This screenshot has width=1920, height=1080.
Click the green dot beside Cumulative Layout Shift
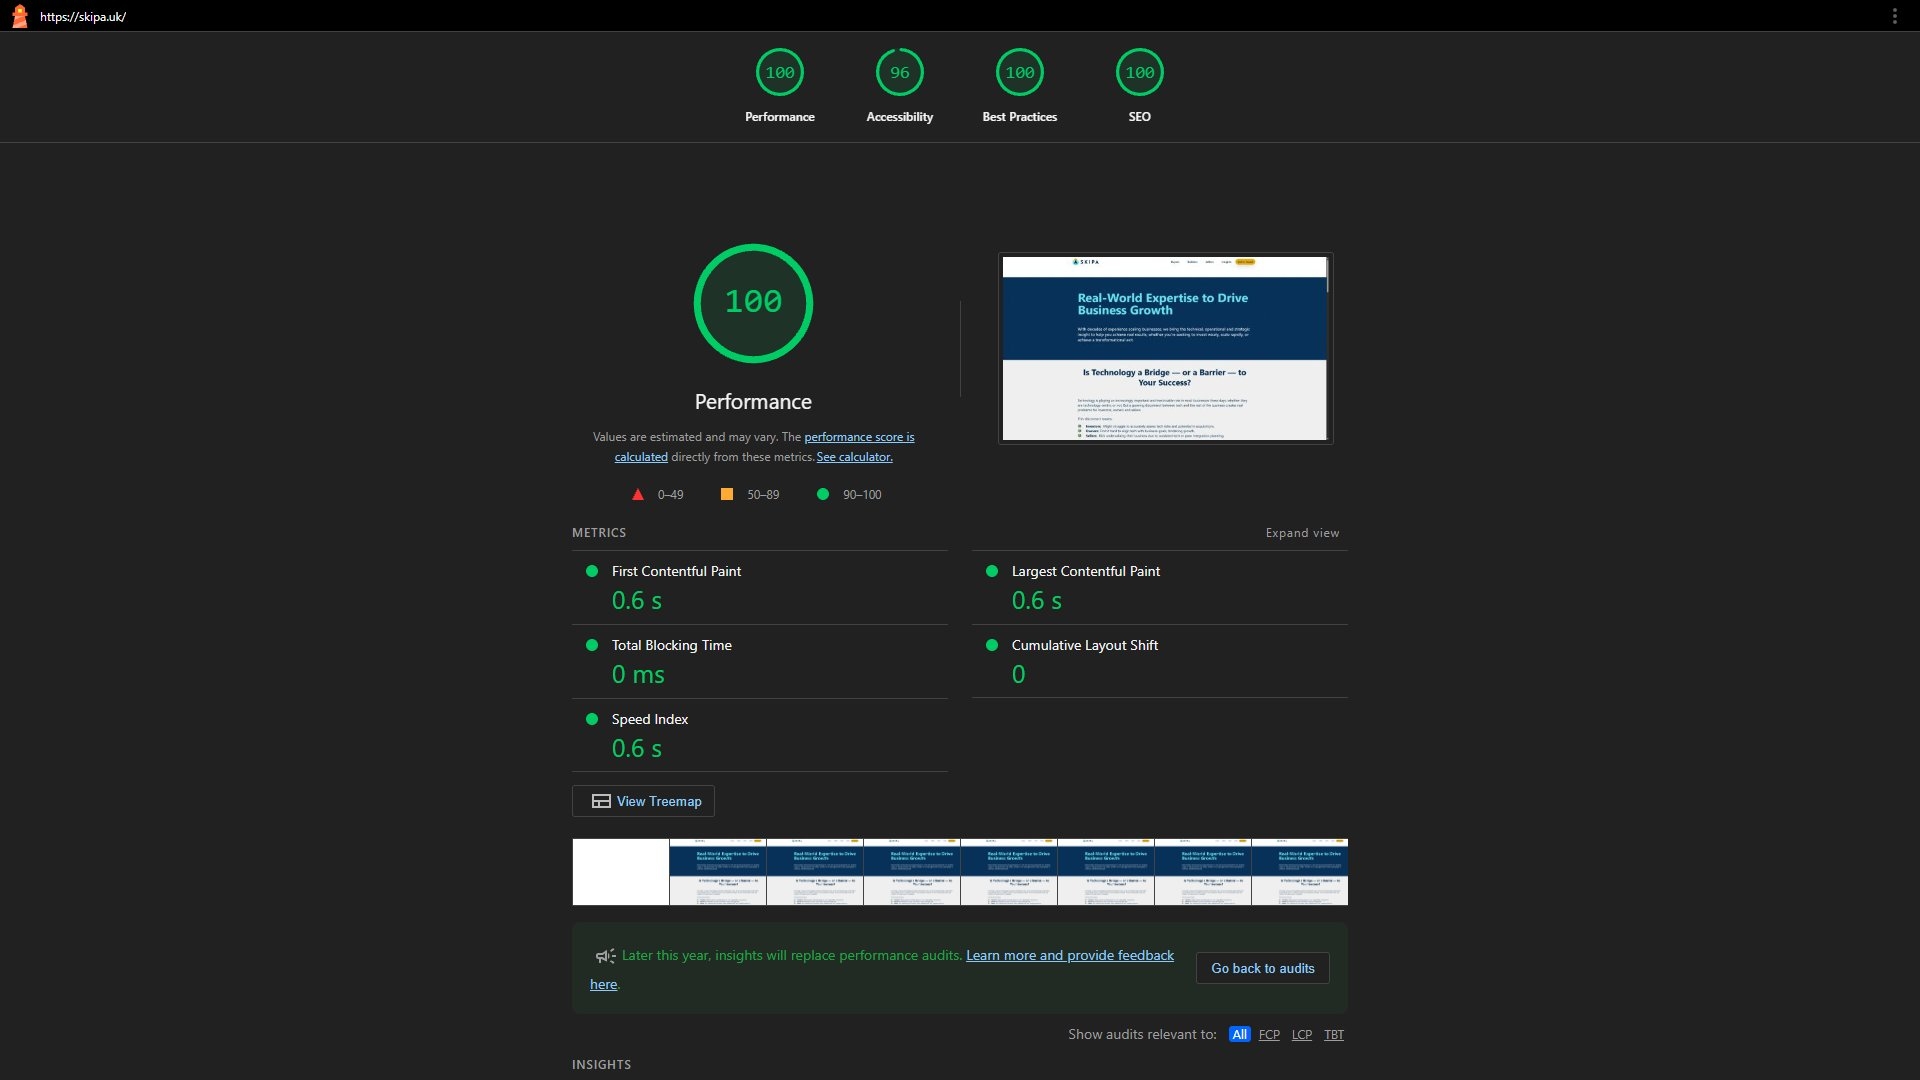(992, 645)
